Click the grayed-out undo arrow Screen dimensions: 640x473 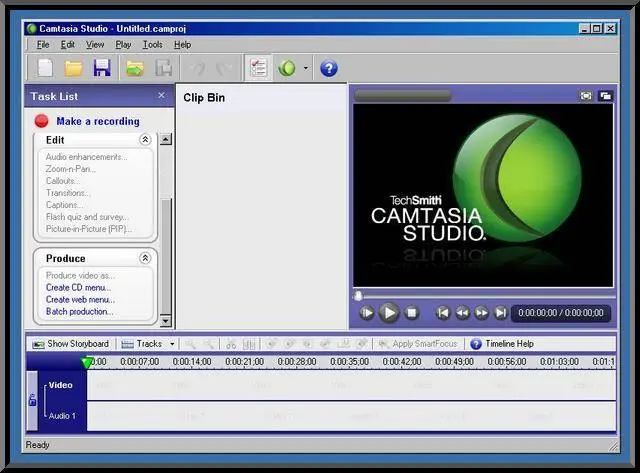pos(198,68)
